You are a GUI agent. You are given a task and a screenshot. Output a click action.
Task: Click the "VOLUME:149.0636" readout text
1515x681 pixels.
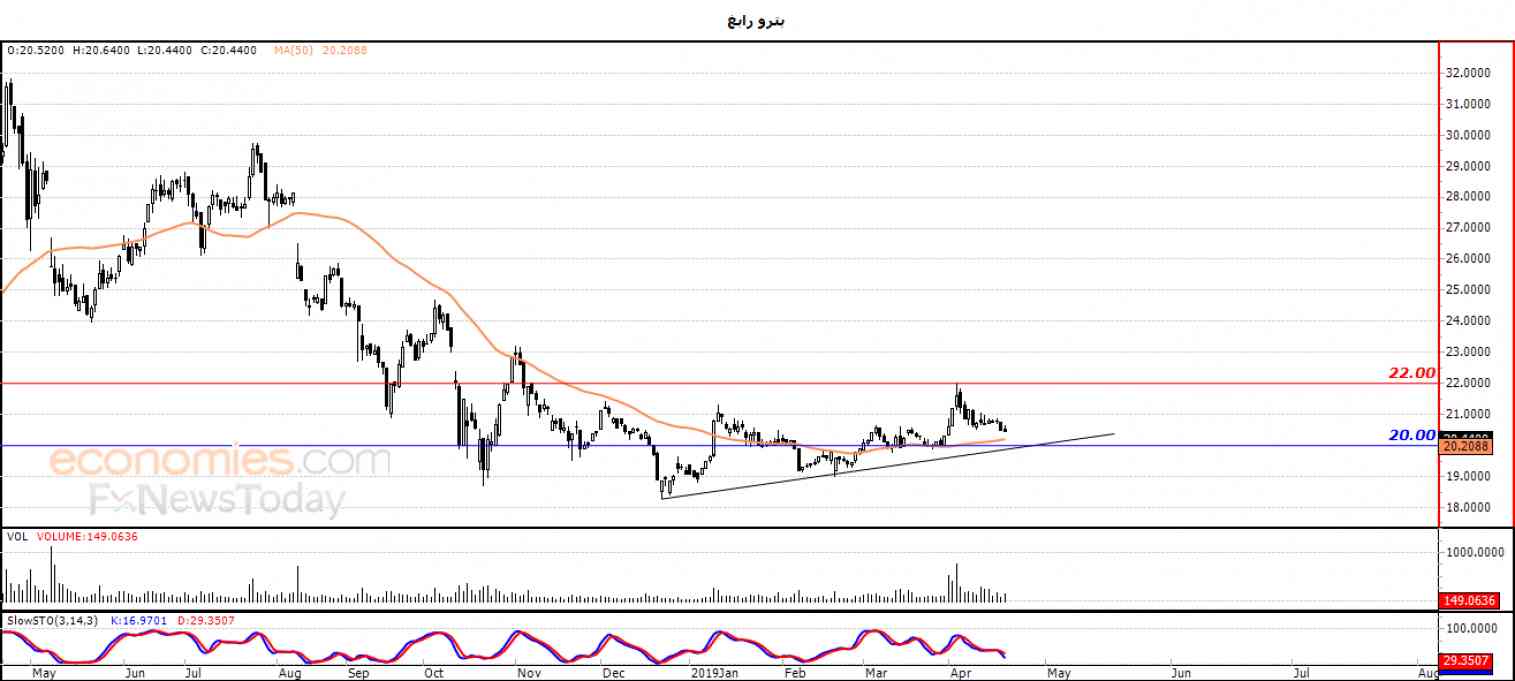[x=87, y=537]
